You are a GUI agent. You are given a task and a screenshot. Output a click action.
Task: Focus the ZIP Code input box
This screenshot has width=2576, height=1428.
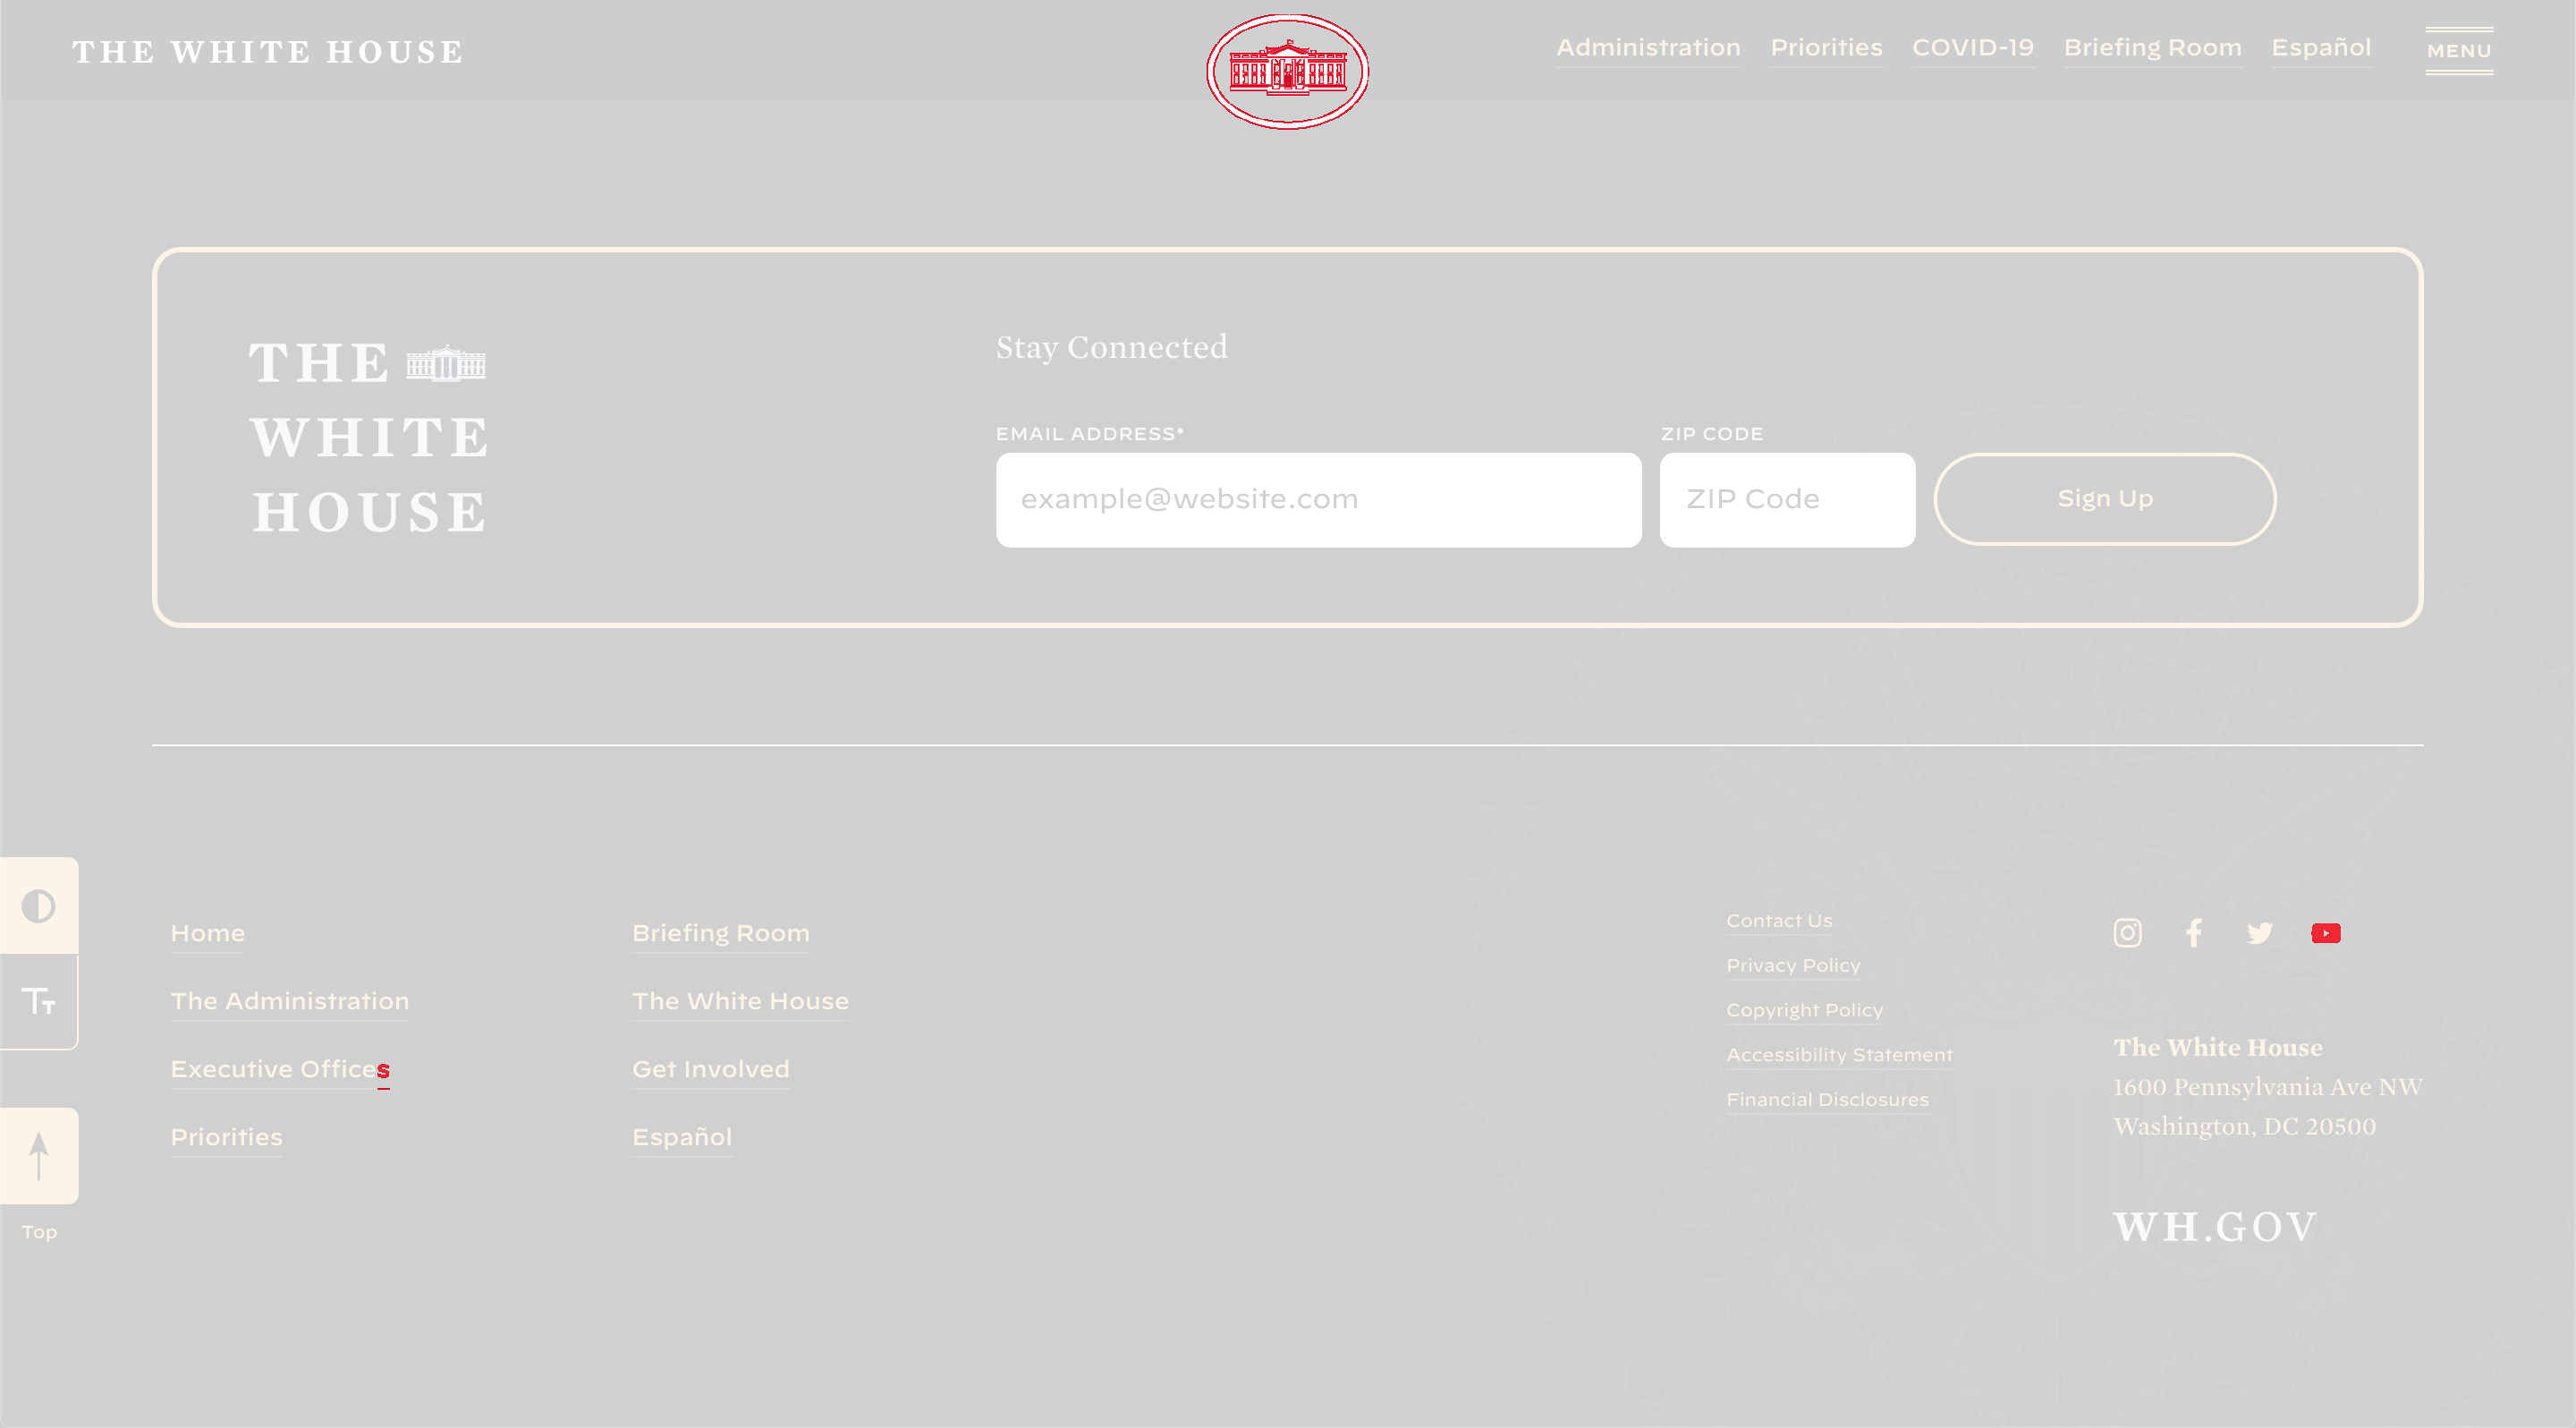point(1786,499)
